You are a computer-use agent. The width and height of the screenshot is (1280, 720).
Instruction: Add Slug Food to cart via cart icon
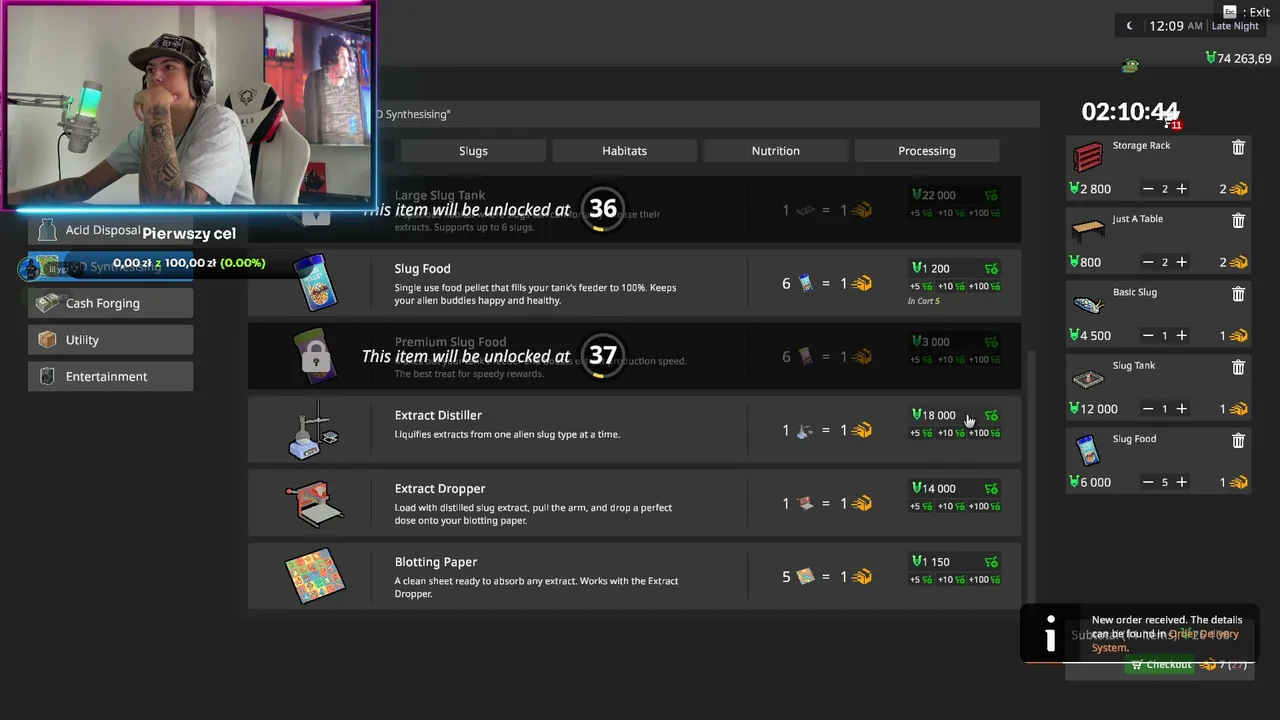[991, 268]
